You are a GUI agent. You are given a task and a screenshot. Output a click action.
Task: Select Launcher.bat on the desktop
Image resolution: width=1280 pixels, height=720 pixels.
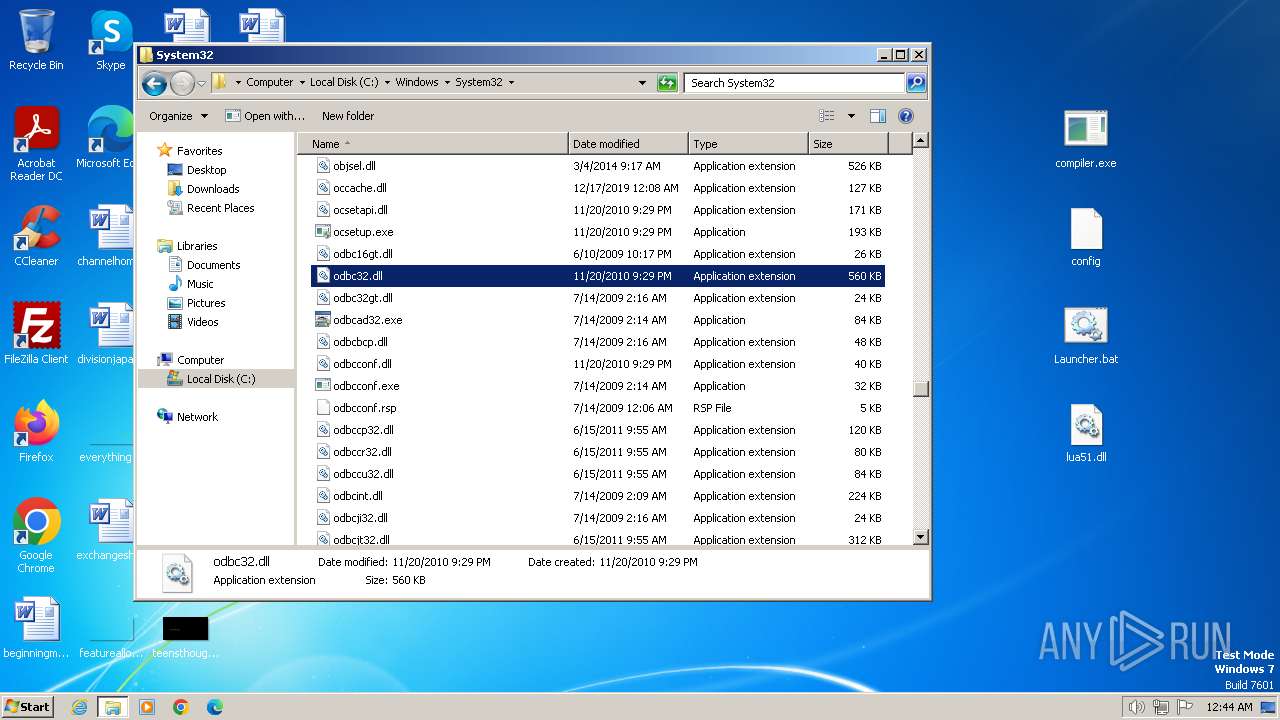point(1086,334)
